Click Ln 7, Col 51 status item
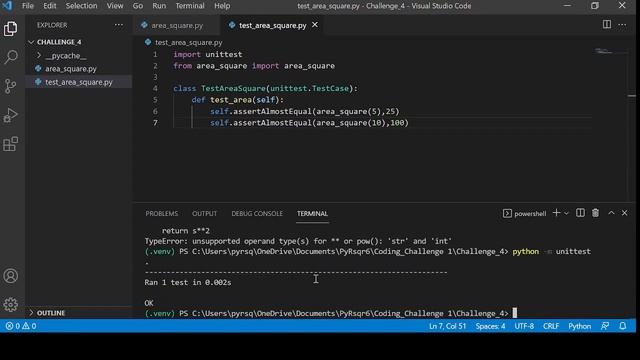Image resolution: width=640 pixels, height=360 pixels. [447, 326]
